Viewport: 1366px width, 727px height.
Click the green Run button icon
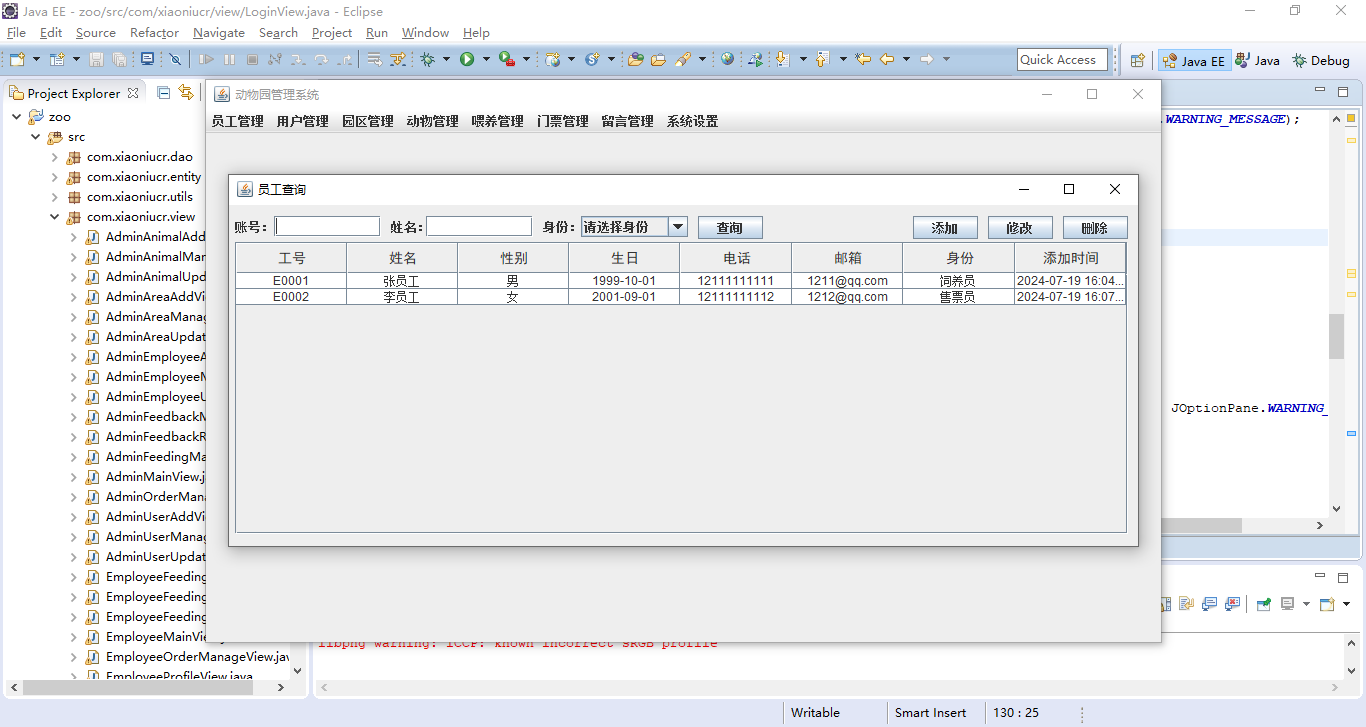[x=467, y=60]
